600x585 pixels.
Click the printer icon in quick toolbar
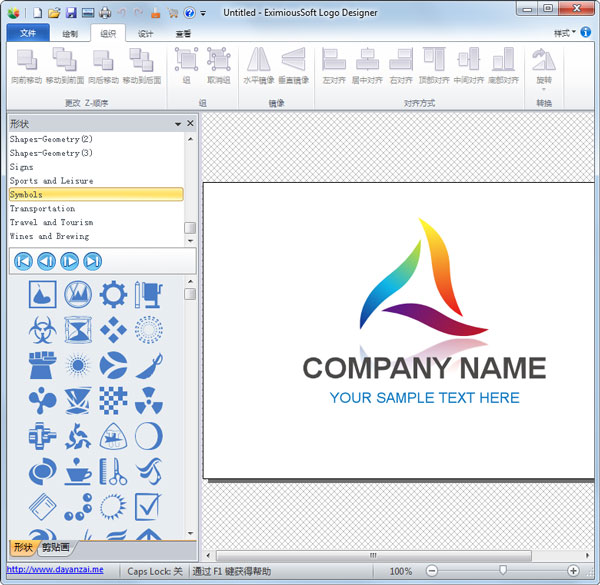[105, 13]
